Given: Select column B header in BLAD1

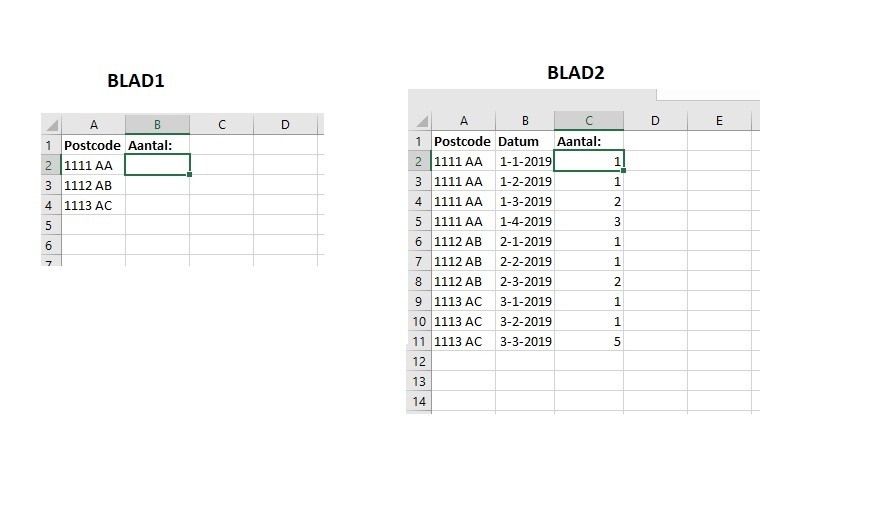Looking at the screenshot, I should (x=157, y=125).
